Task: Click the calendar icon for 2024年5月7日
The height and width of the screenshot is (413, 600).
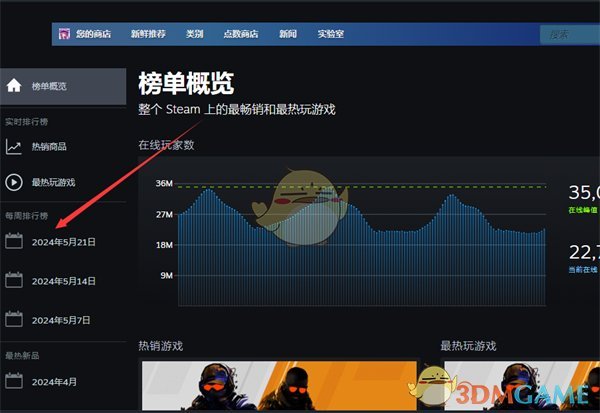Action: point(14,319)
